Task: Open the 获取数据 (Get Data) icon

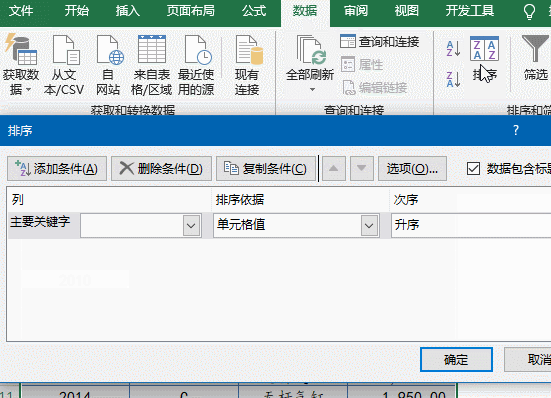Action: click(21, 50)
